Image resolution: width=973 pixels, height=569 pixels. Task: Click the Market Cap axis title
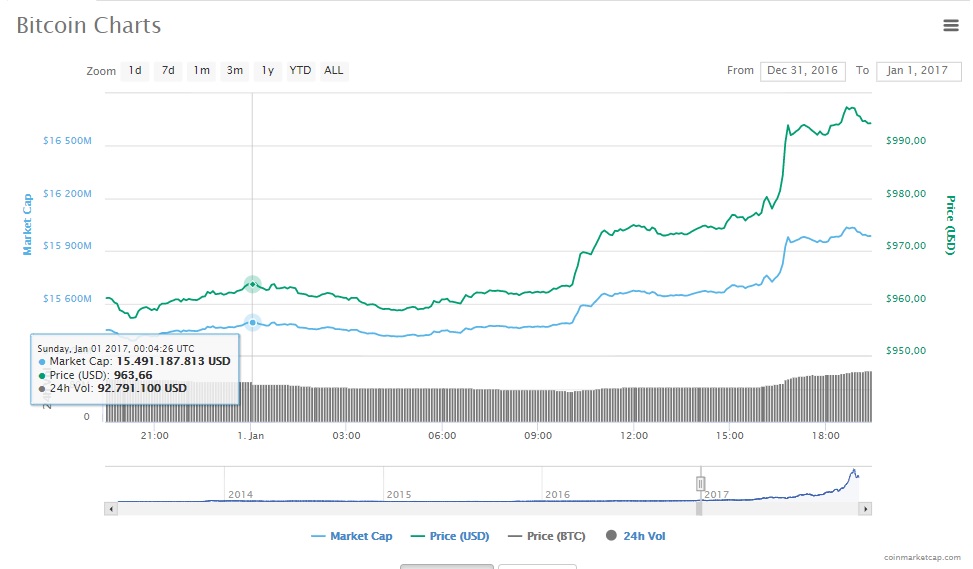(27, 225)
